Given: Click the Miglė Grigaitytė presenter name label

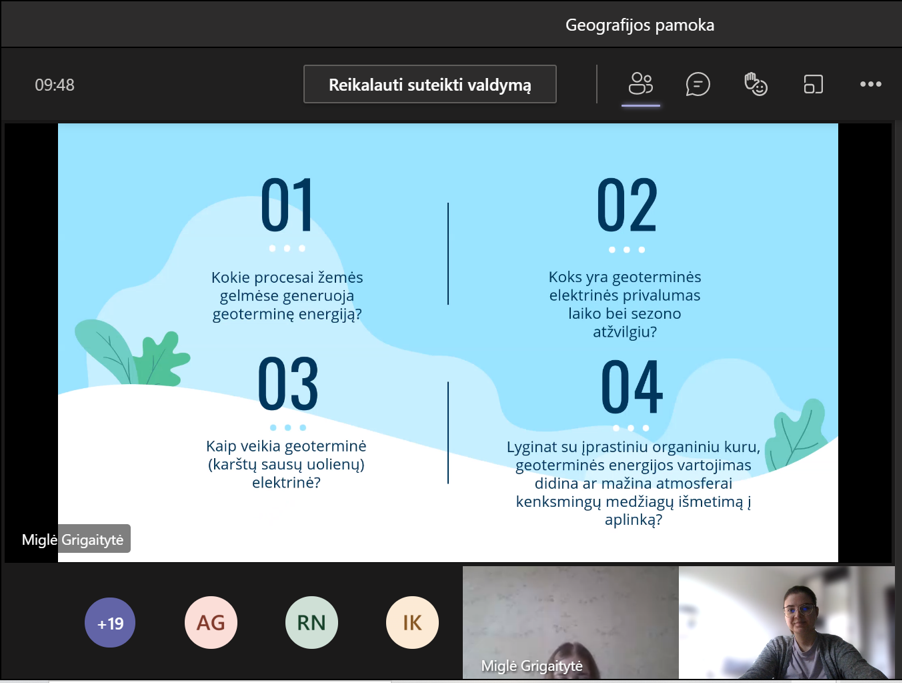Looking at the screenshot, I should pos(73,539).
